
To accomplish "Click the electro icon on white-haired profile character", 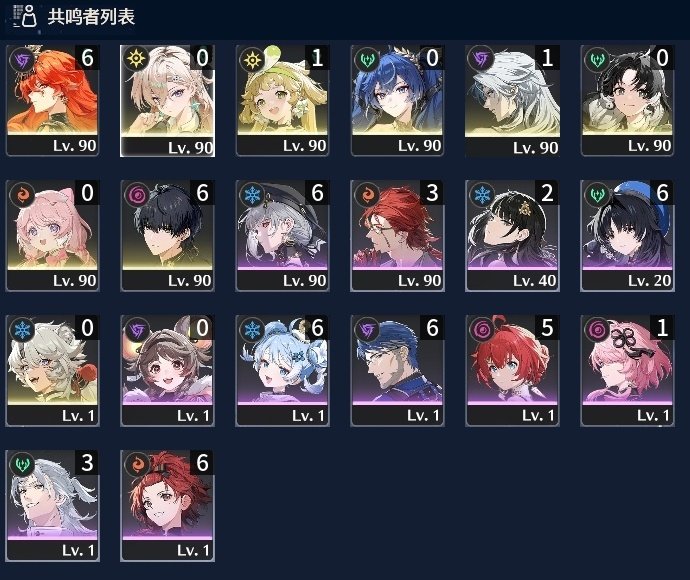I will pyautogui.click(x=481, y=59).
